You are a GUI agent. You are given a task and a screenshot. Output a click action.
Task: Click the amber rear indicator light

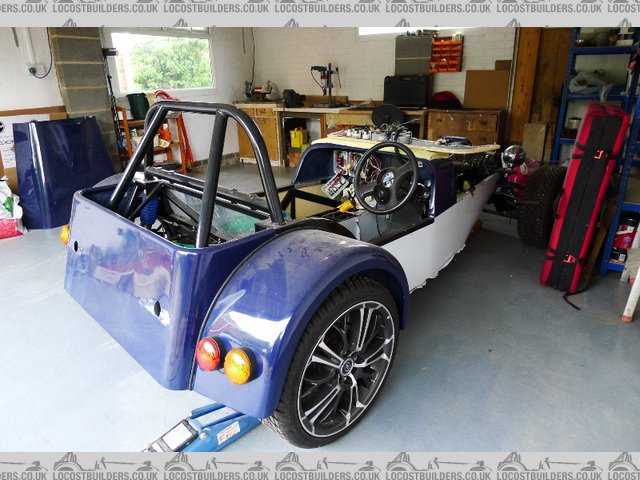coord(238,366)
